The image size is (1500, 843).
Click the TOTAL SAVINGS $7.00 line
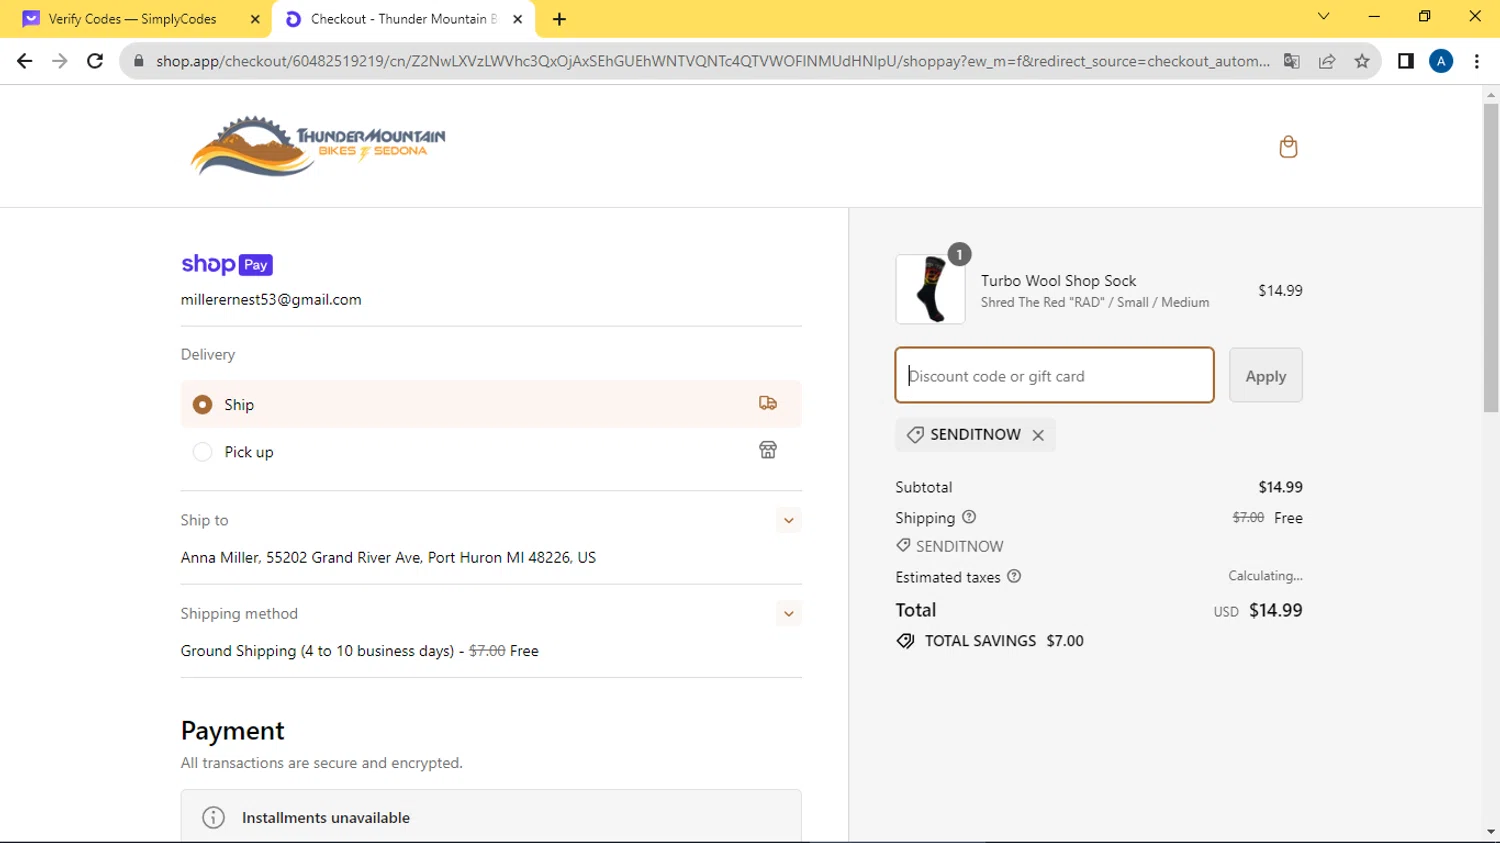[990, 641]
